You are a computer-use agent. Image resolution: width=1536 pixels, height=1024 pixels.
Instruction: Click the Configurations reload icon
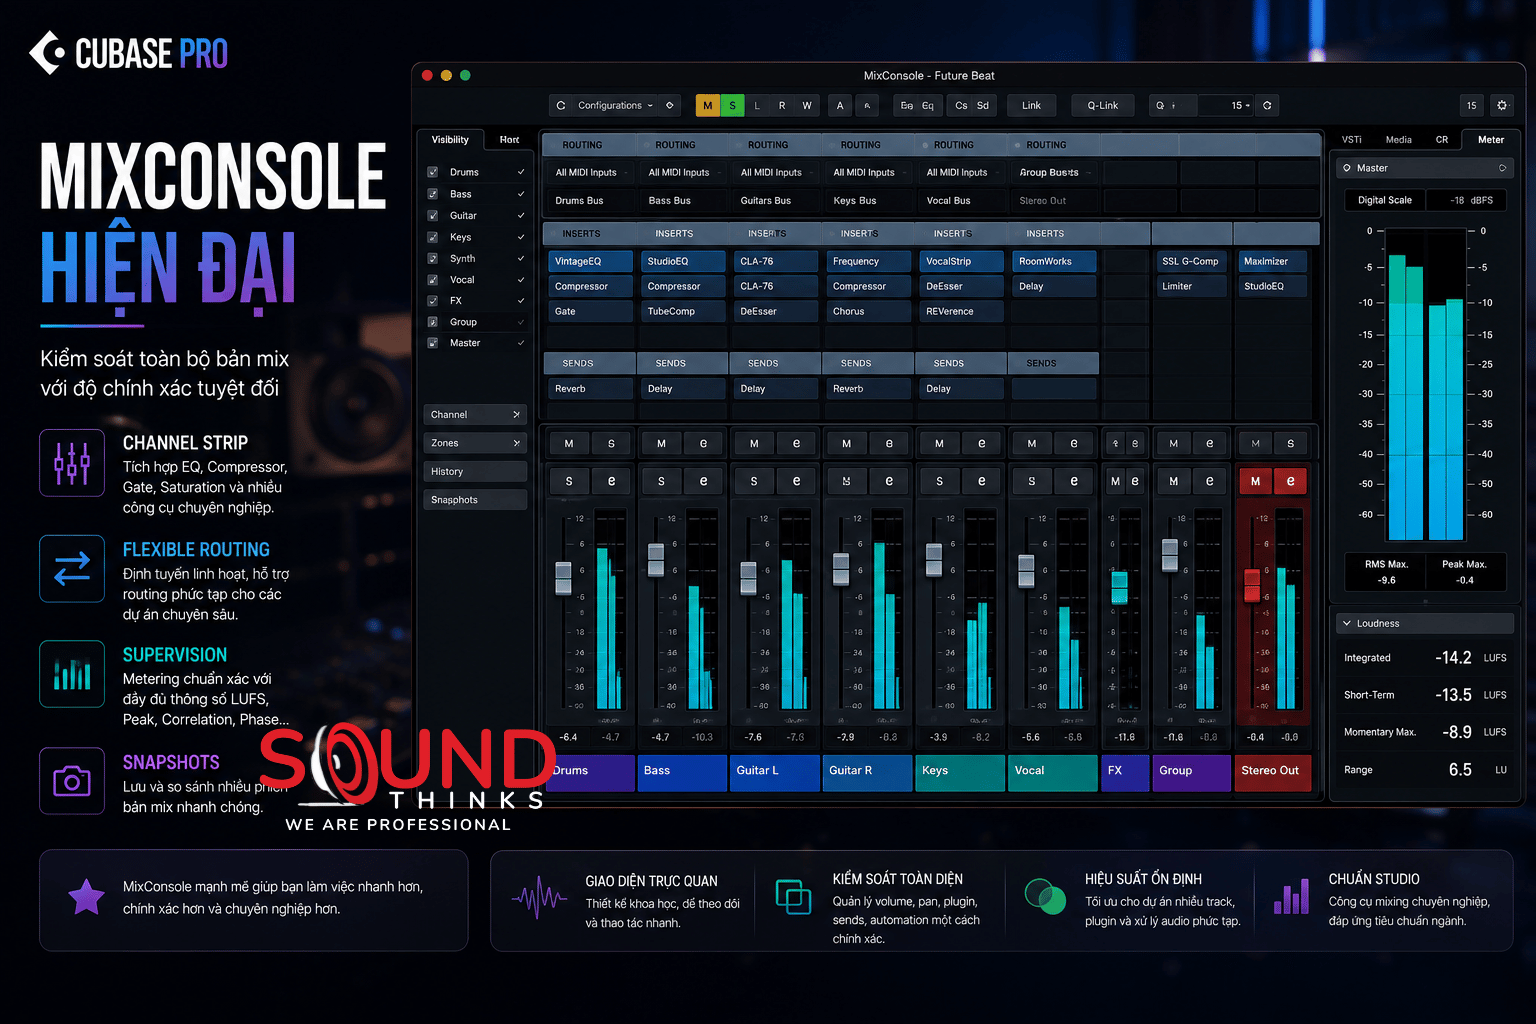(561, 105)
